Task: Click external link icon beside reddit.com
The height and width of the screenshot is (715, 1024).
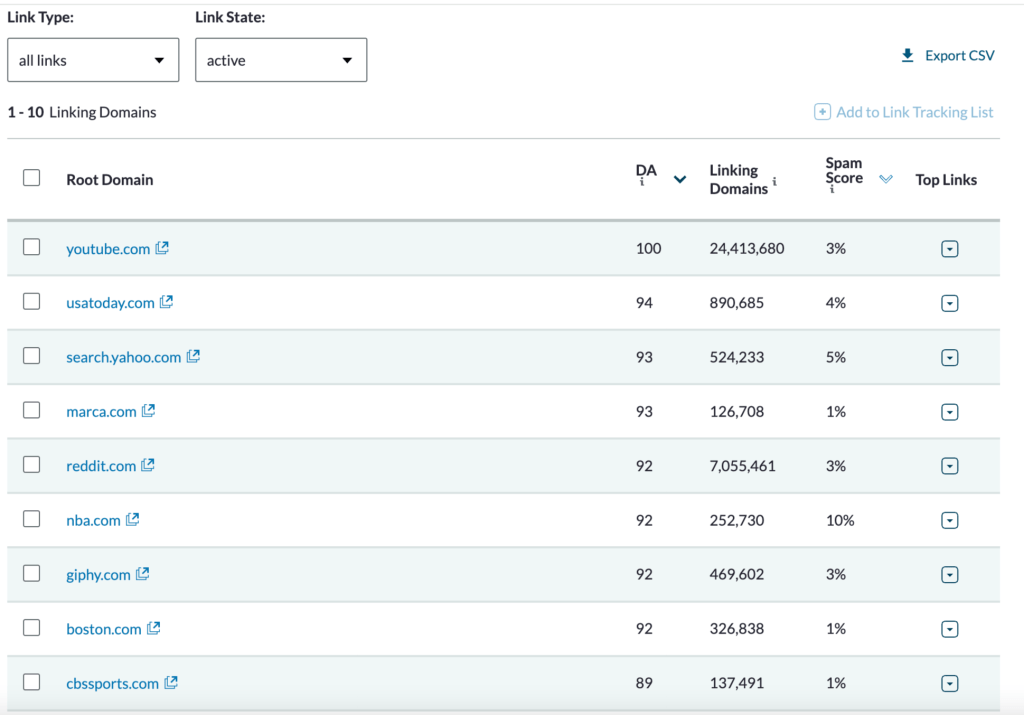Action: point(148,465)
